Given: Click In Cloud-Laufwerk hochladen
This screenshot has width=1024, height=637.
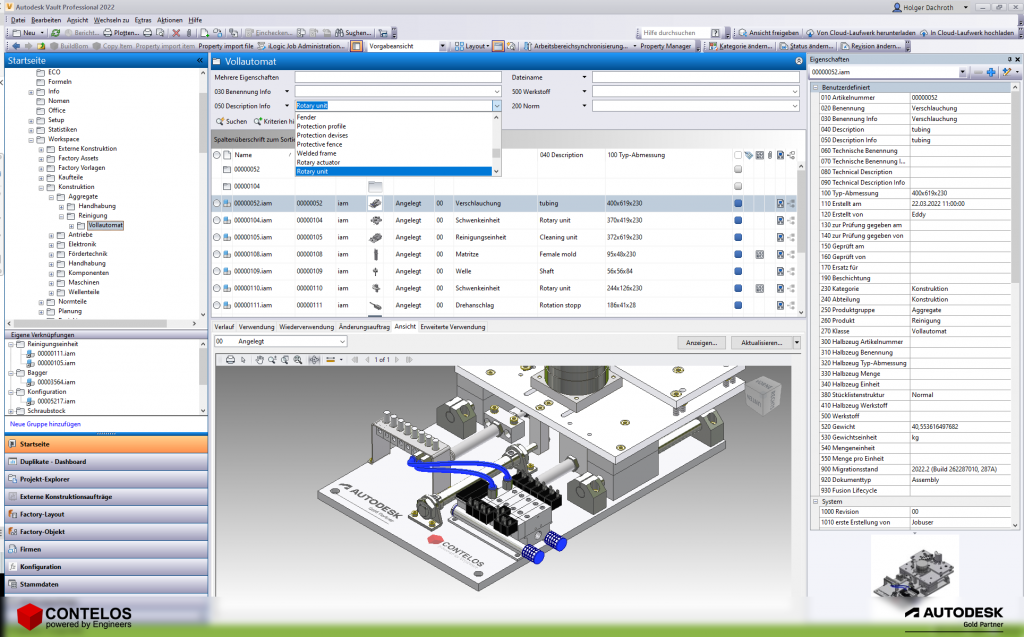Looking at the screenshot, I should [967, 33].
